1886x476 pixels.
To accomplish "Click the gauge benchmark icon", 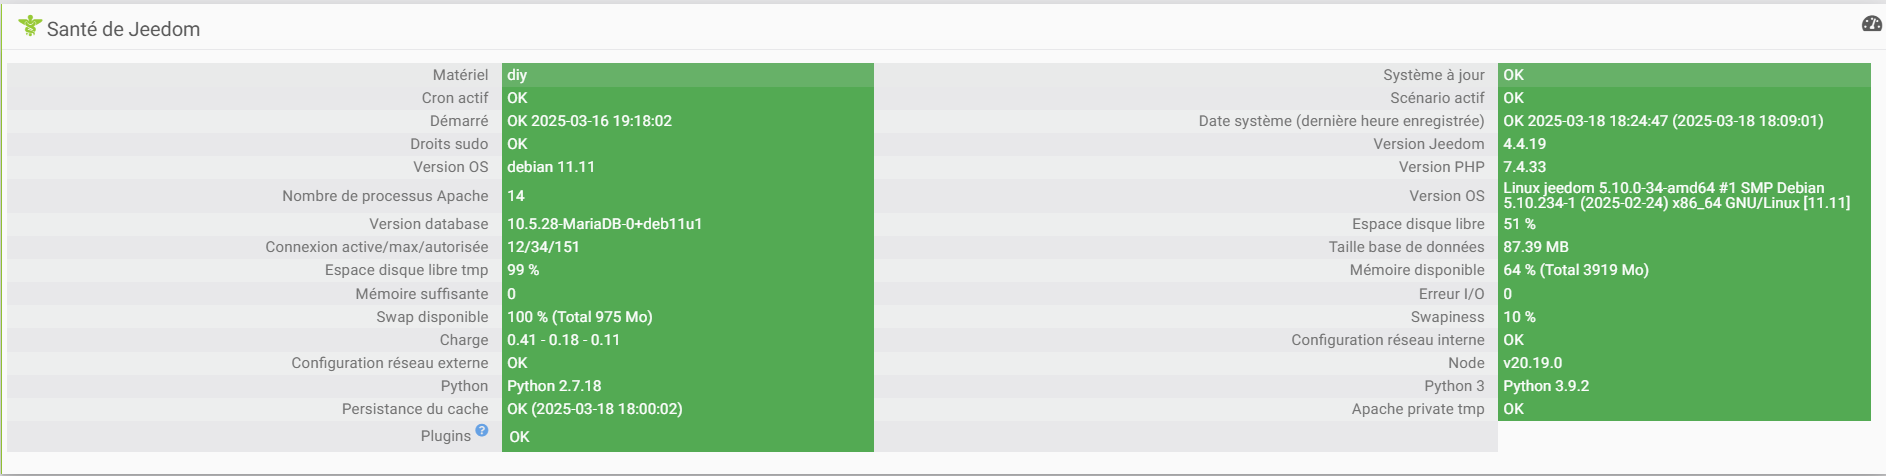I will click(1871, 24).
